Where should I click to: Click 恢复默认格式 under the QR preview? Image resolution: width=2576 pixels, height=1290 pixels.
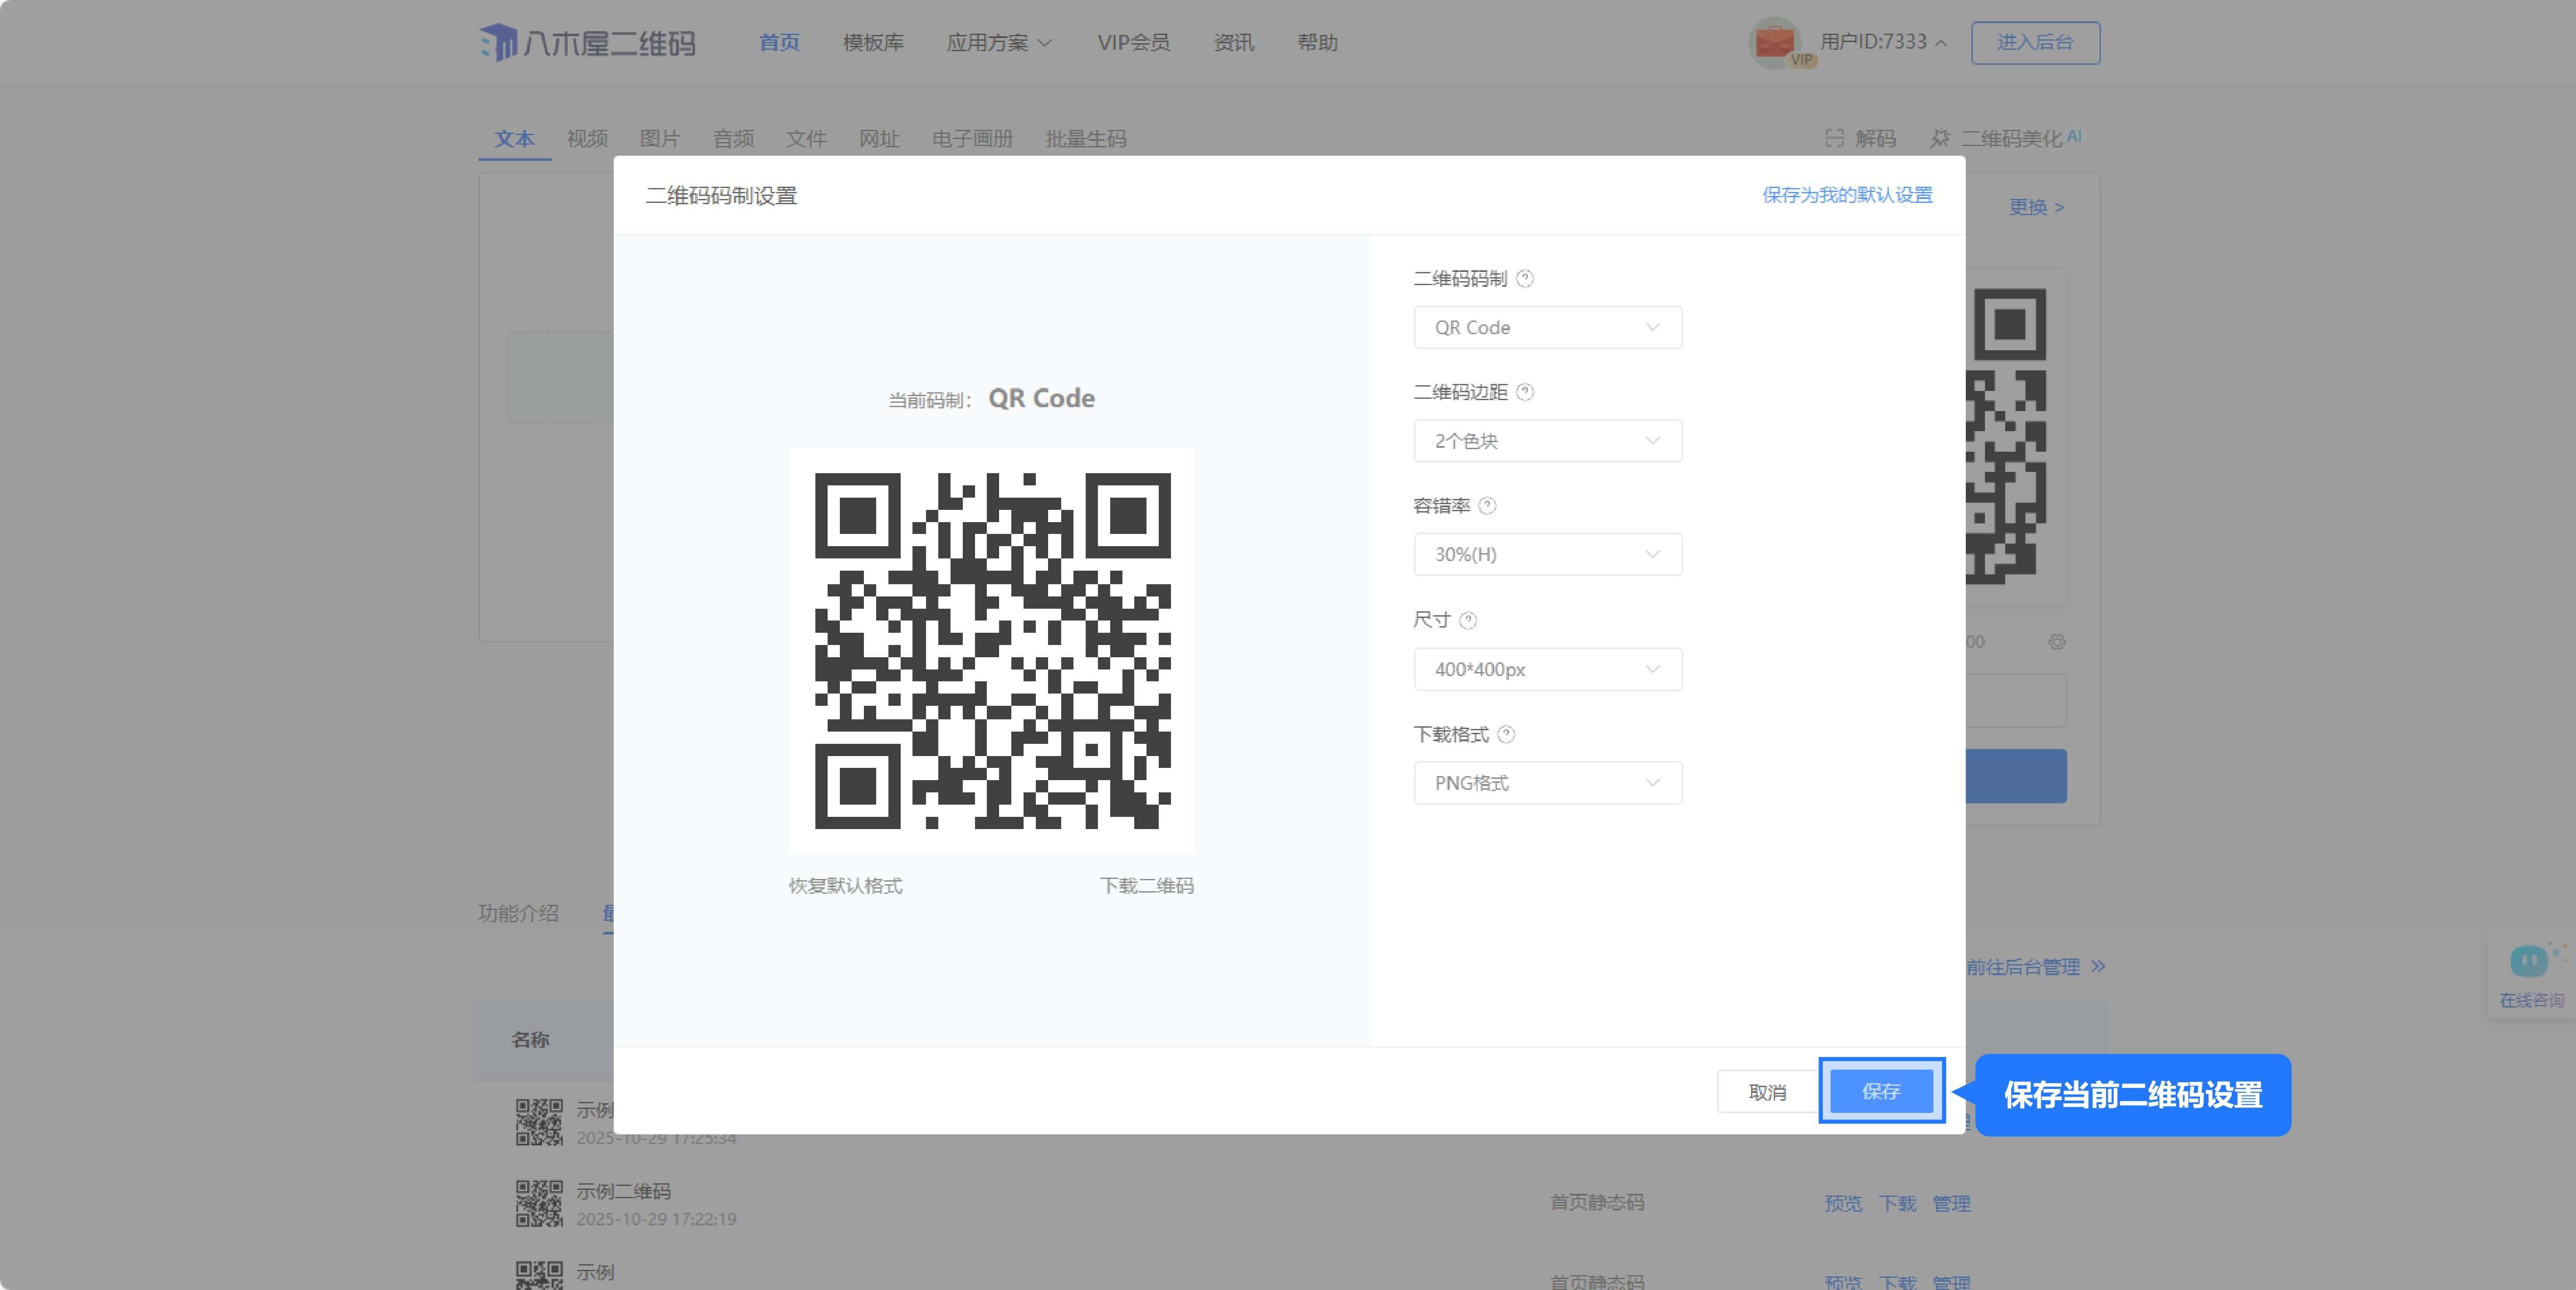click(x=845, y=886)
